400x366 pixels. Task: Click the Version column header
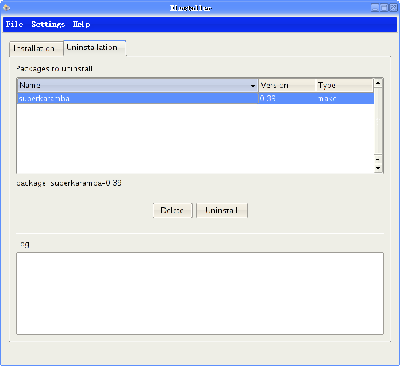pyautogui.click(x=287, y=85)
